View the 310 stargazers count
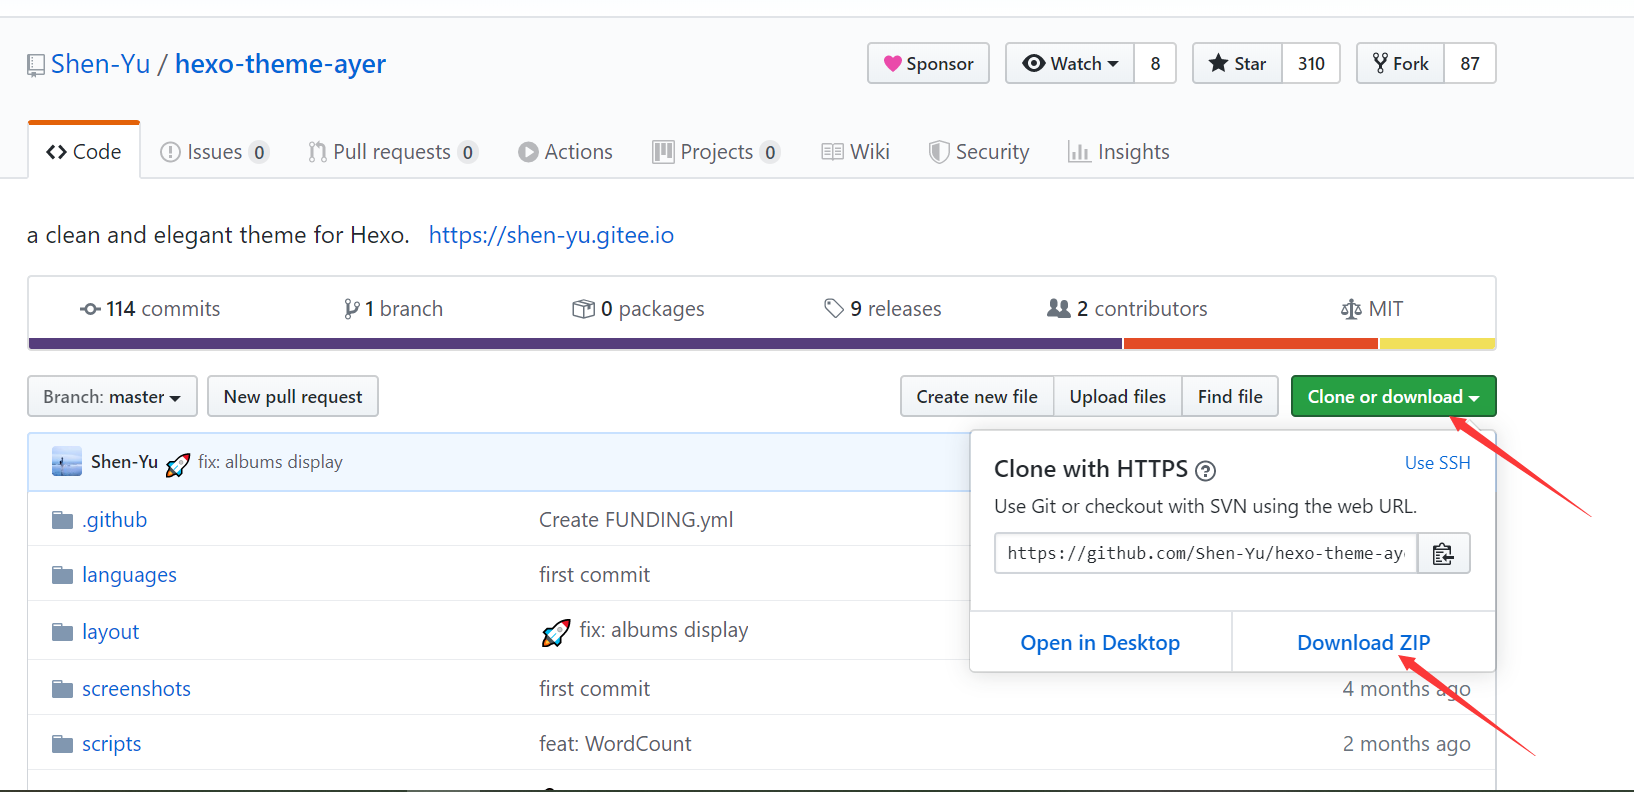Screen dimensions: 1634x792 pyautogui.click(x=1311, y=63)
